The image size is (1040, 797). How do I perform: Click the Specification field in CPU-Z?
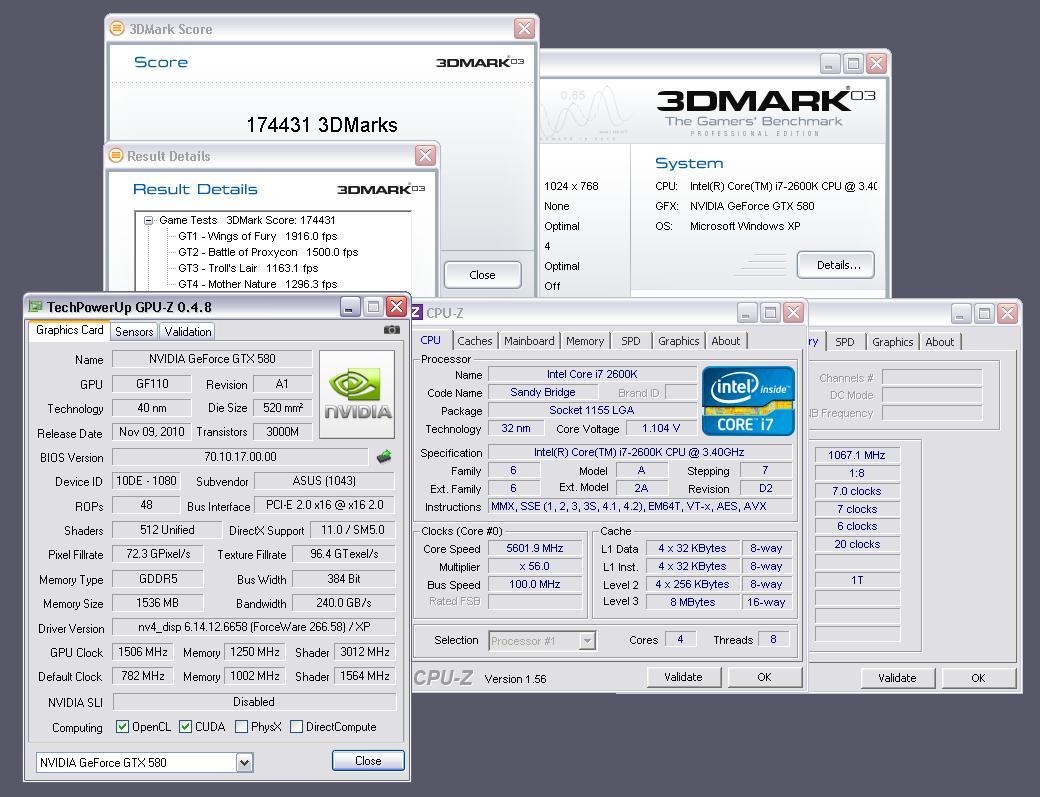click(639, 452)
